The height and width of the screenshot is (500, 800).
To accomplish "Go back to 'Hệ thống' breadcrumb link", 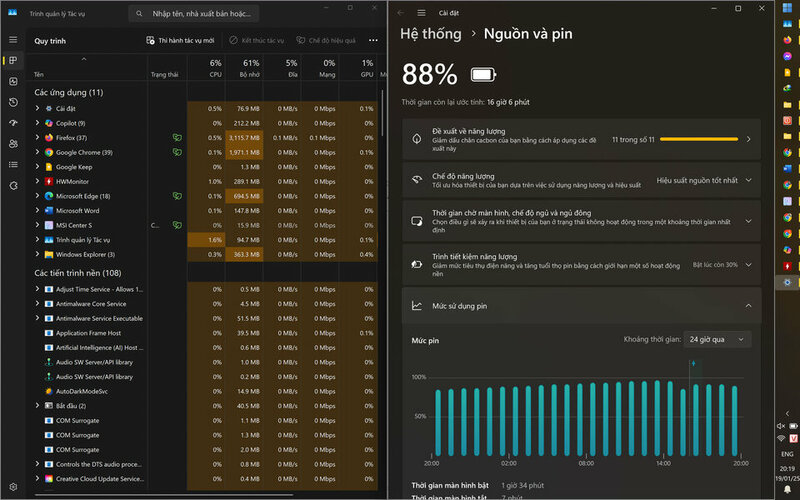I will pyautogui.click(x=430, y=34).
